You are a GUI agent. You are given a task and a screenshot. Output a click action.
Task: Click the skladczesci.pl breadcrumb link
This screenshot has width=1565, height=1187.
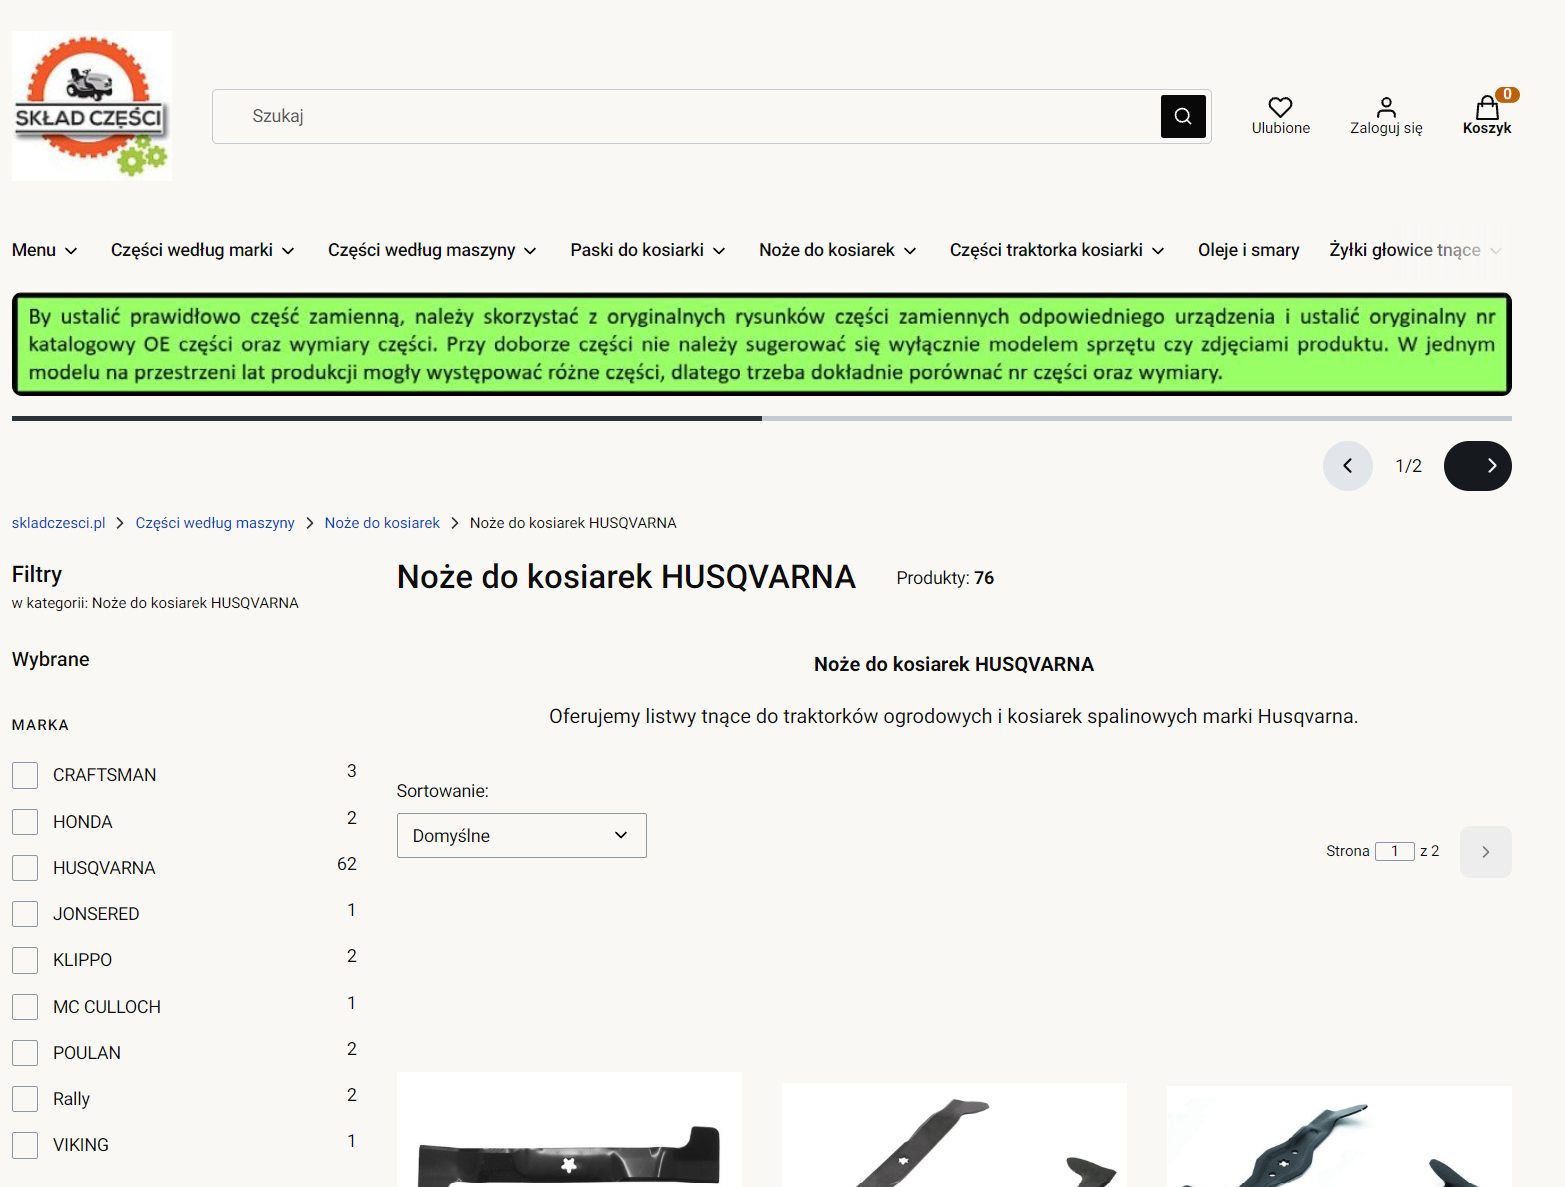pyautogui.click(x=58, y=522)
